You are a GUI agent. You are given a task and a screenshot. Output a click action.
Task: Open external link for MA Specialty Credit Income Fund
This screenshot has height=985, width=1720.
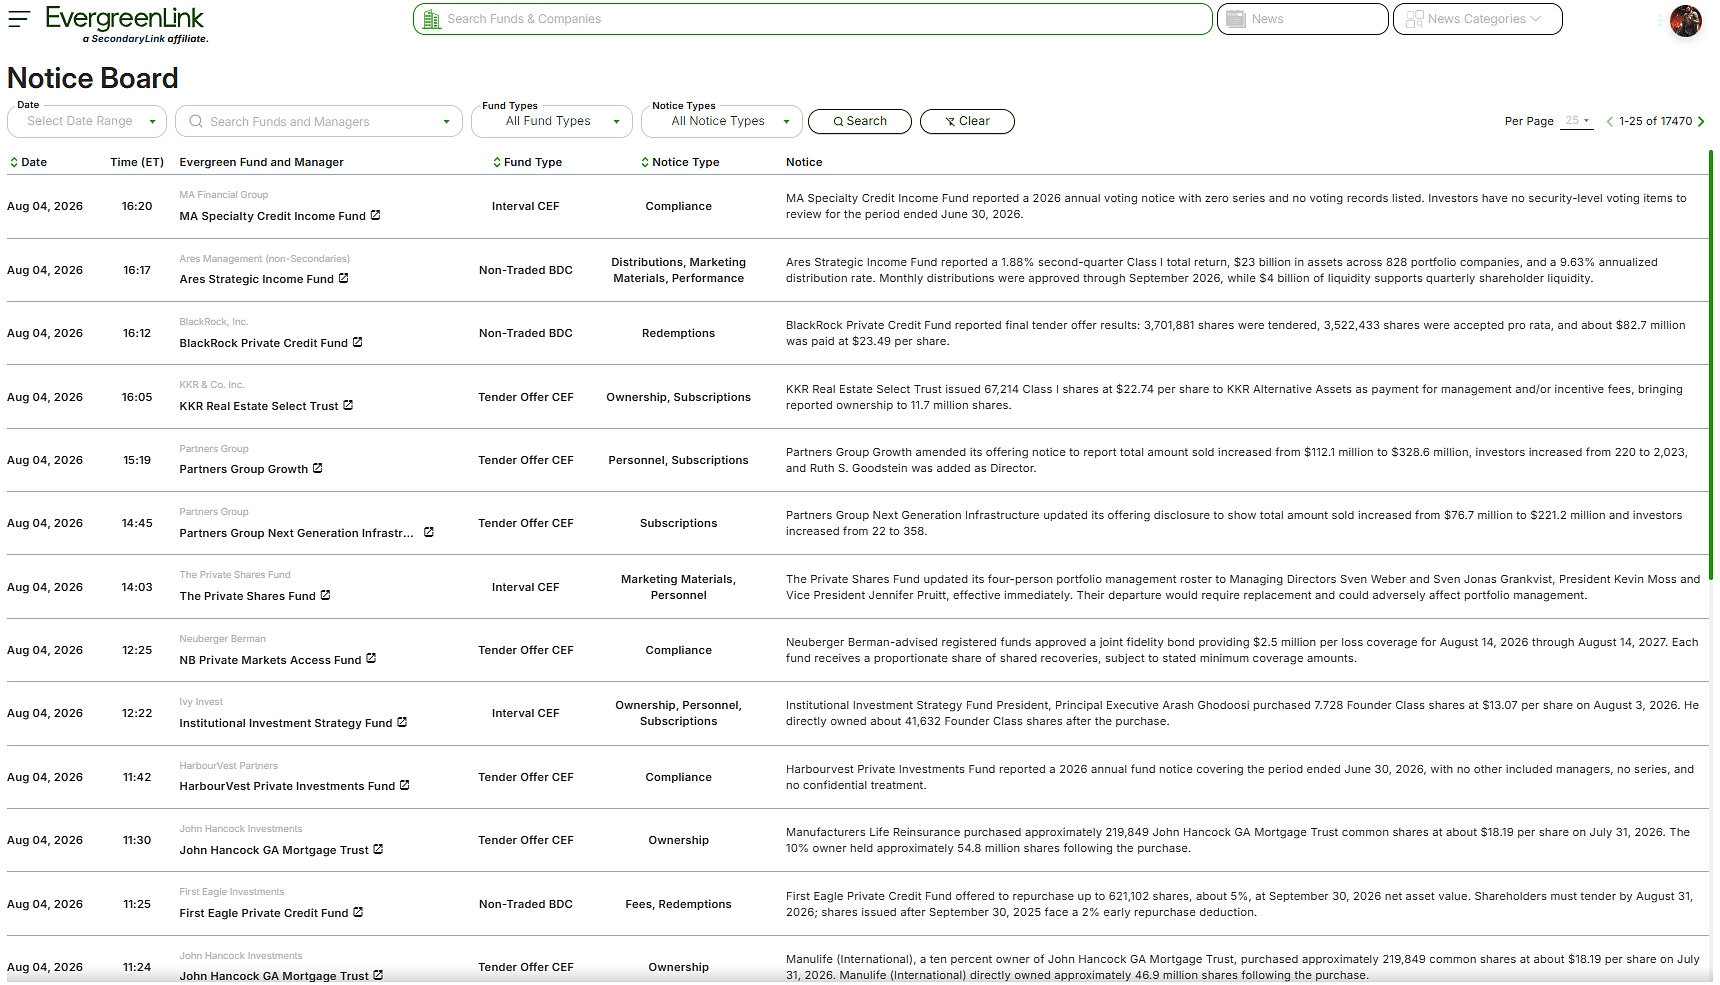376,215
